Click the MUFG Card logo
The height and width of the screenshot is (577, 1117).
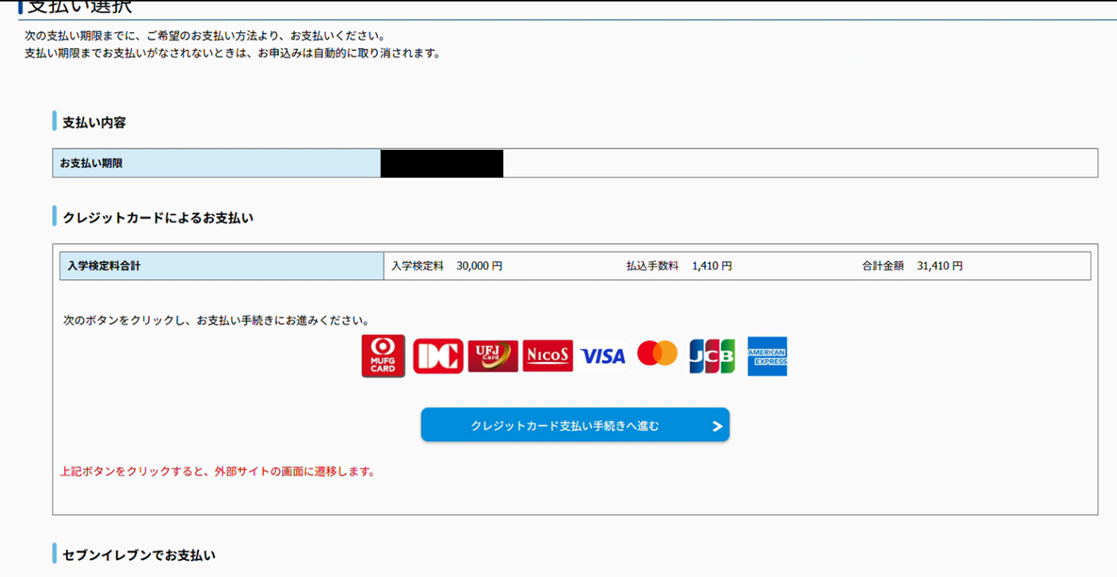[x=383, y=356]
